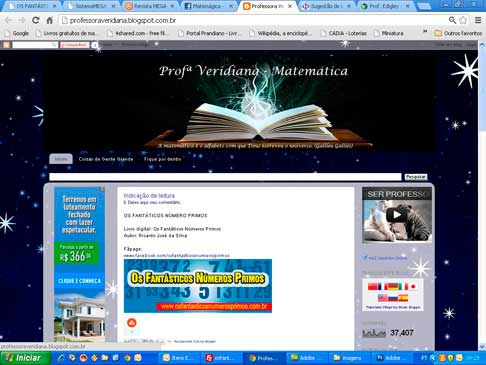Open the Chrome menu hamburger icon
The width and height of the screenshot is (486, 365).
point(478,20)
